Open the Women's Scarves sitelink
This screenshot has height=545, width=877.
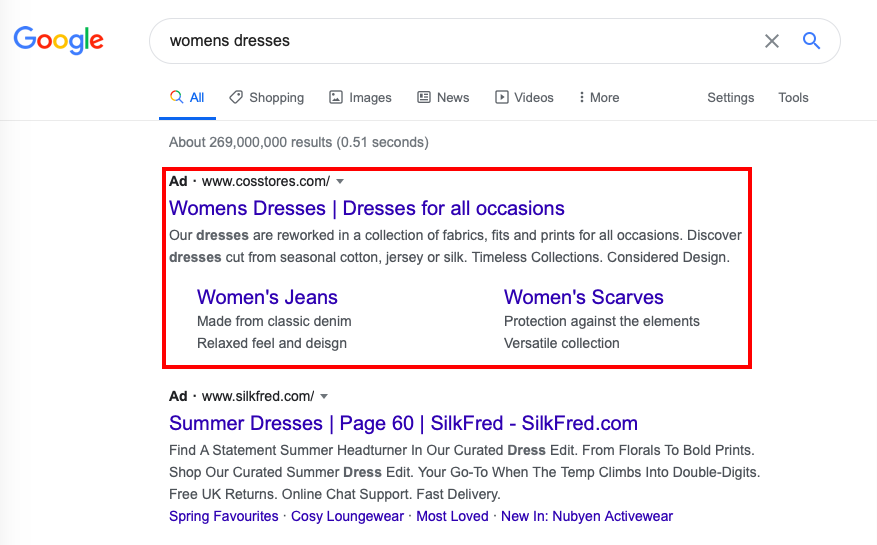[583, 297]
